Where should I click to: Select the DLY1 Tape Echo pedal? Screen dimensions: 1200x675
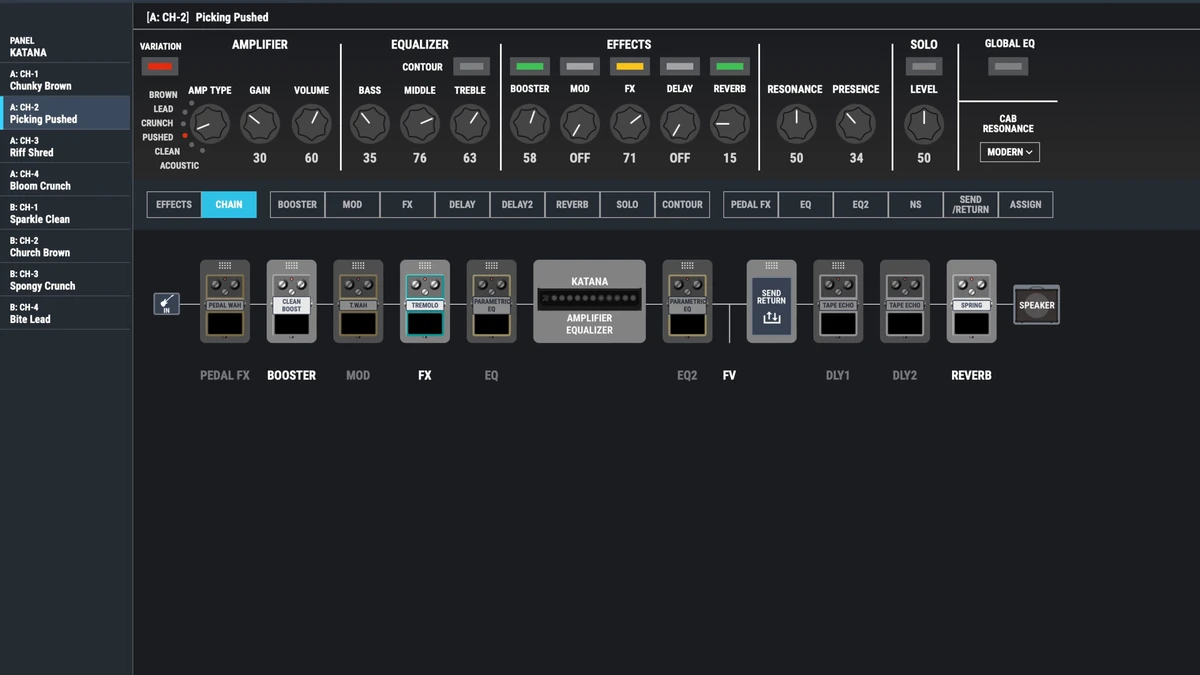click(x=838, y=301)
